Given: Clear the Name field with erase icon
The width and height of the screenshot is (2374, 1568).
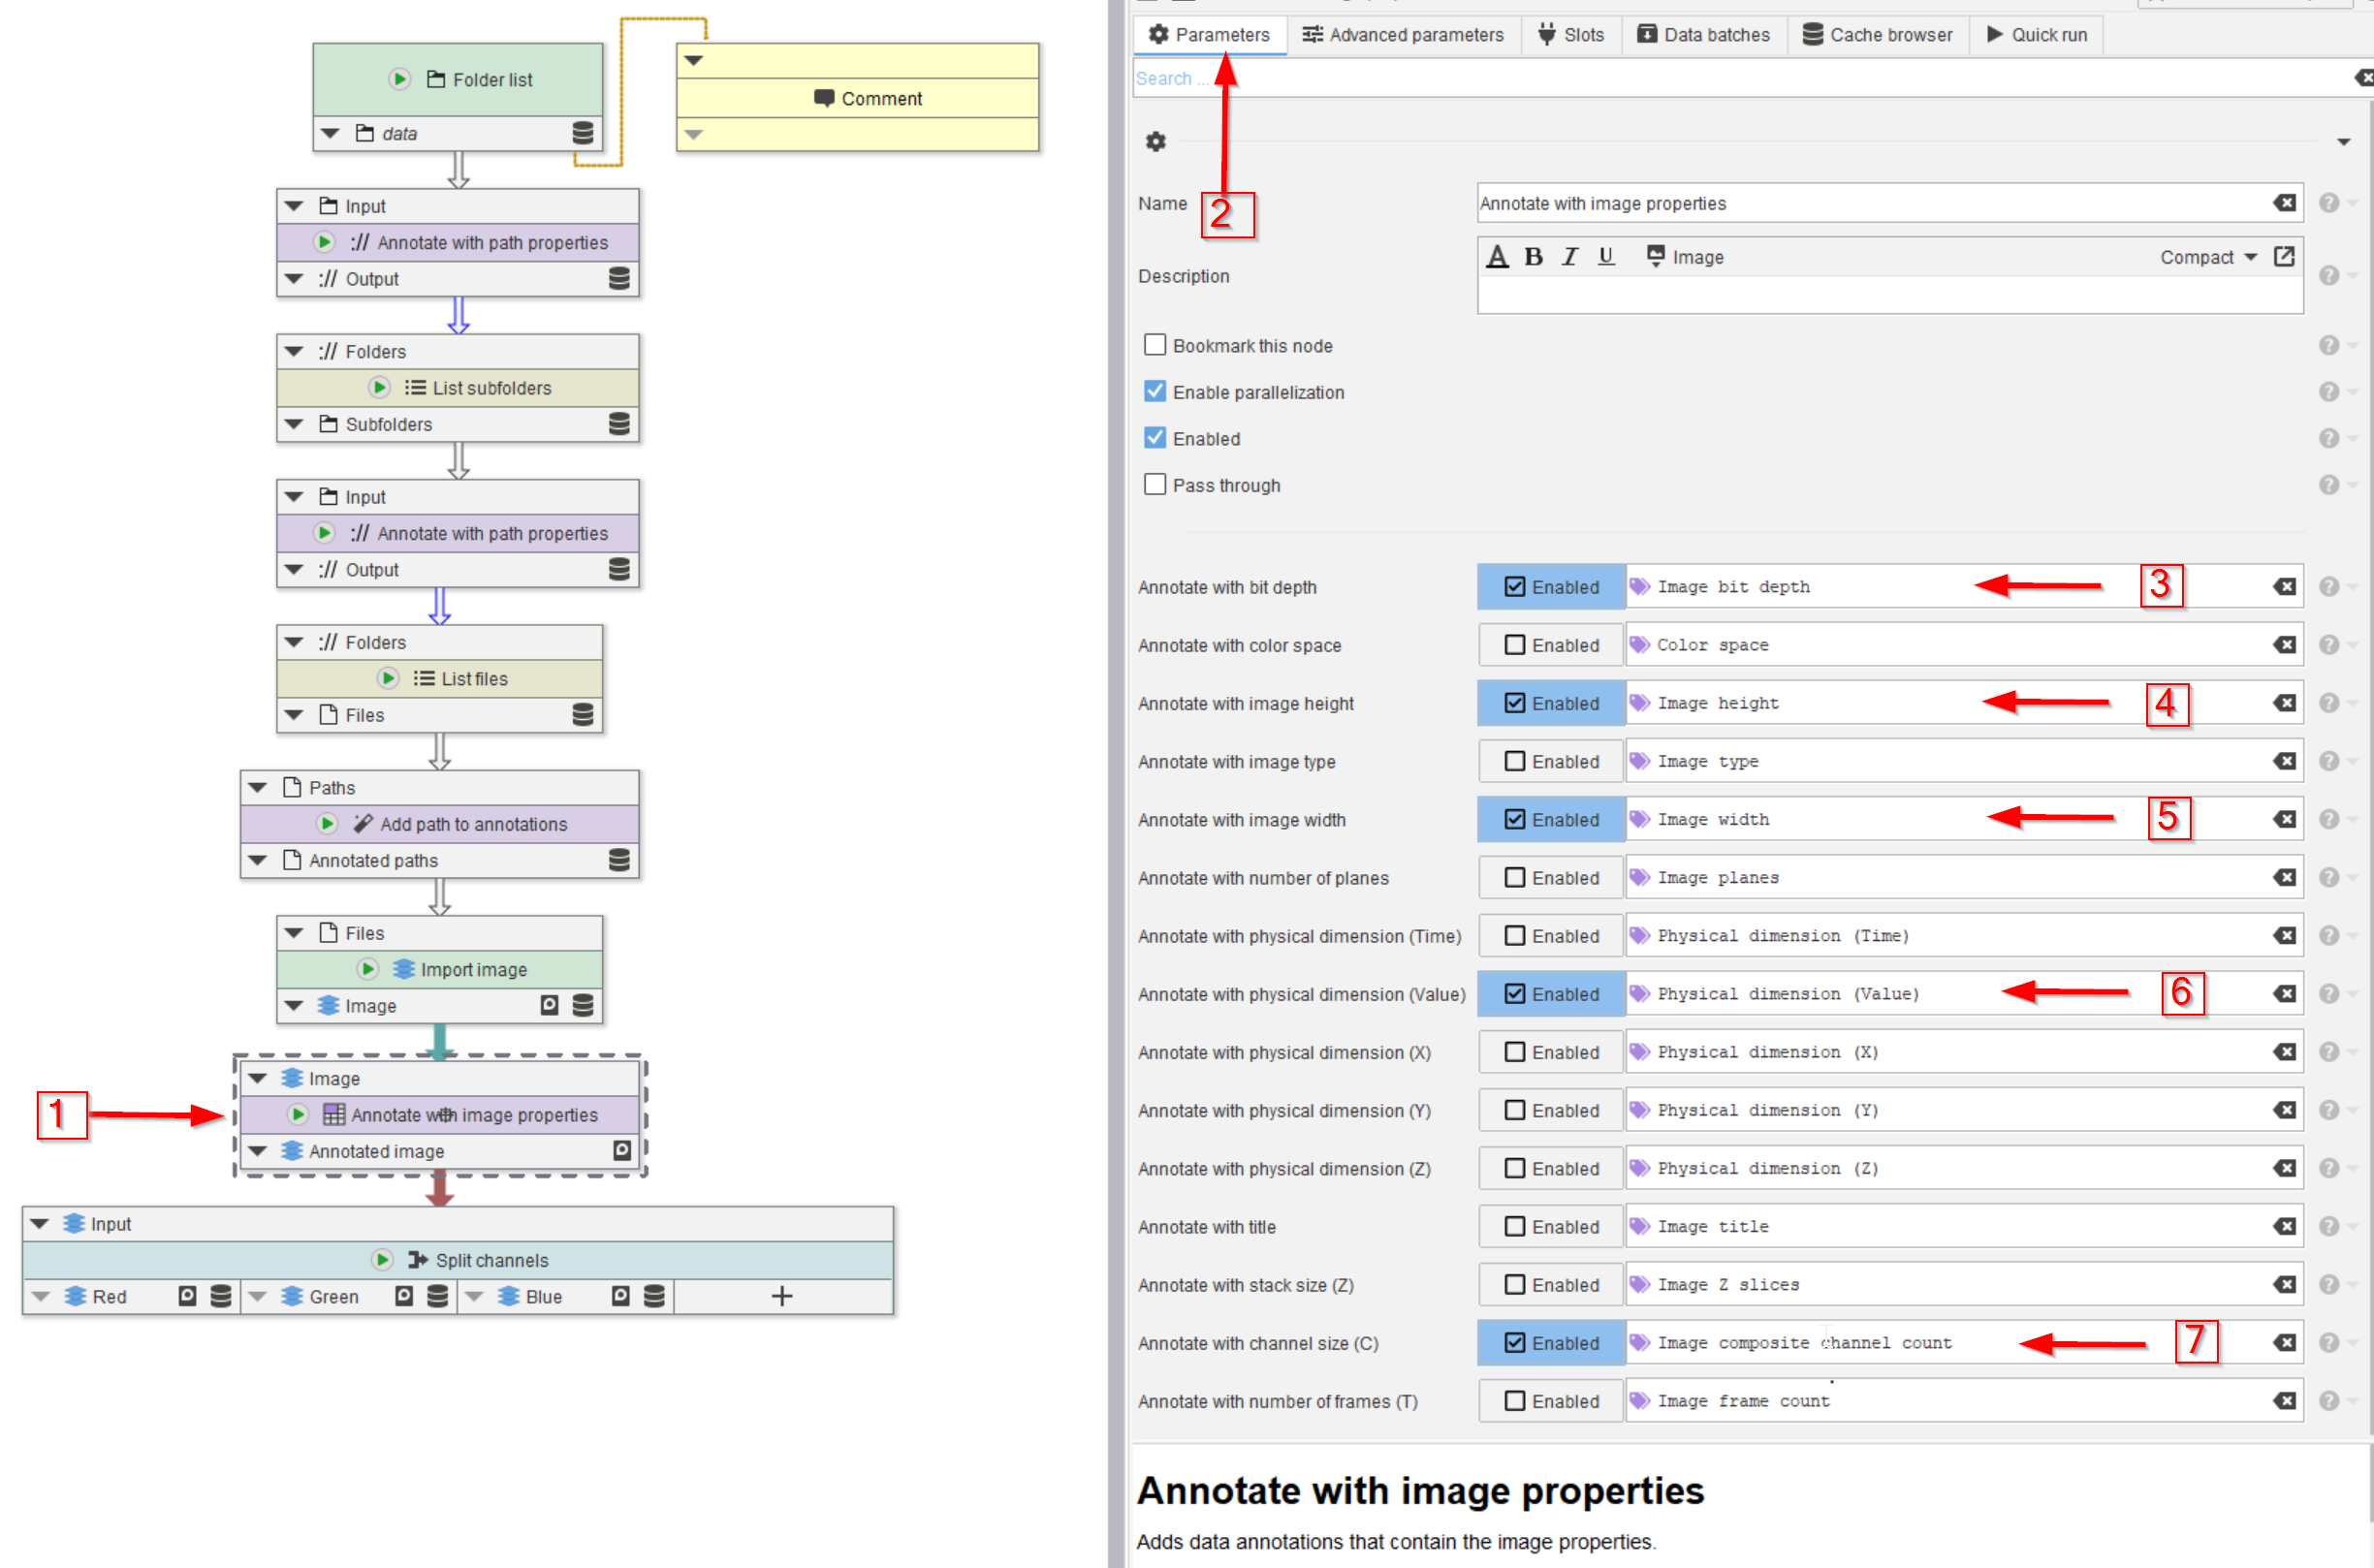Looking at the screenshot, I should click(x=2284, y=203).
